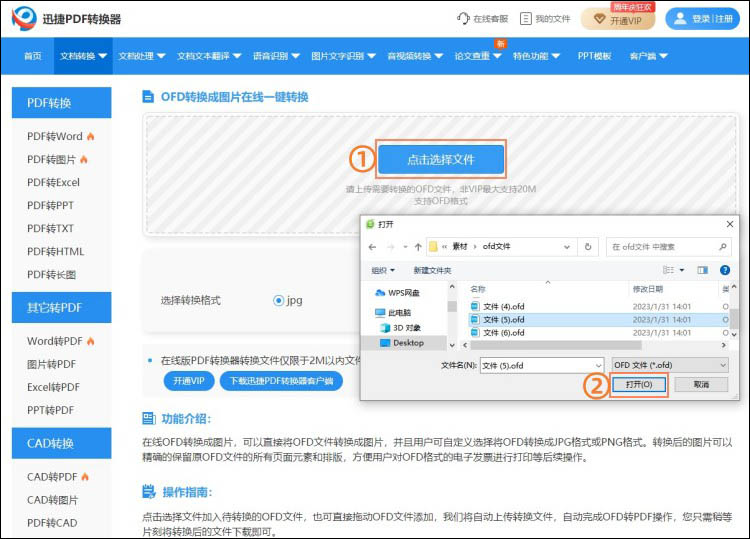Select Desktop in navigation tree
Viewport: 750px width, 539px height.
[x=402, y=343]
